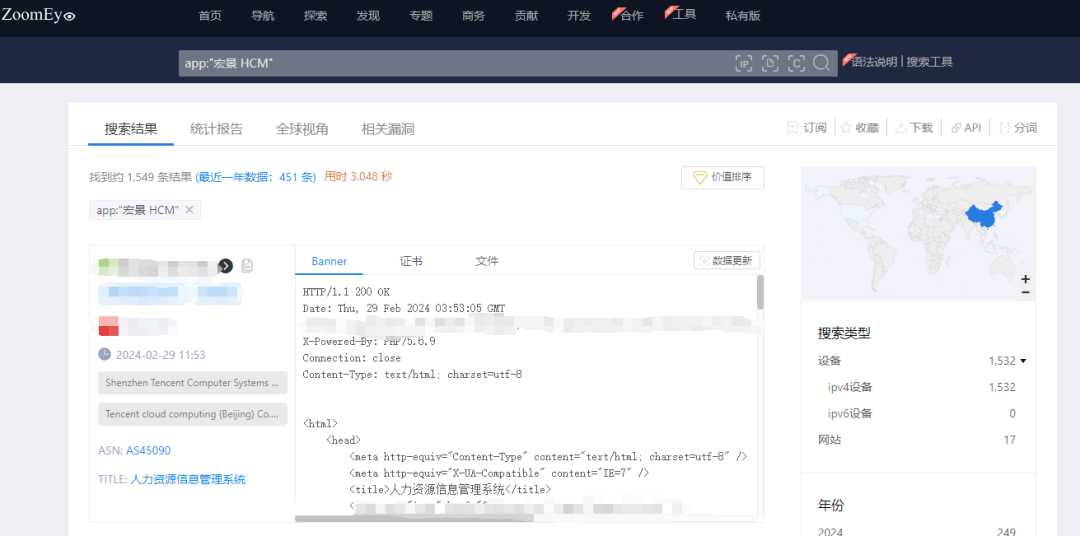Click the 2024-02-29 11:53 timestamp
The width and height of the screenshot is (1080, 536).
160,355
